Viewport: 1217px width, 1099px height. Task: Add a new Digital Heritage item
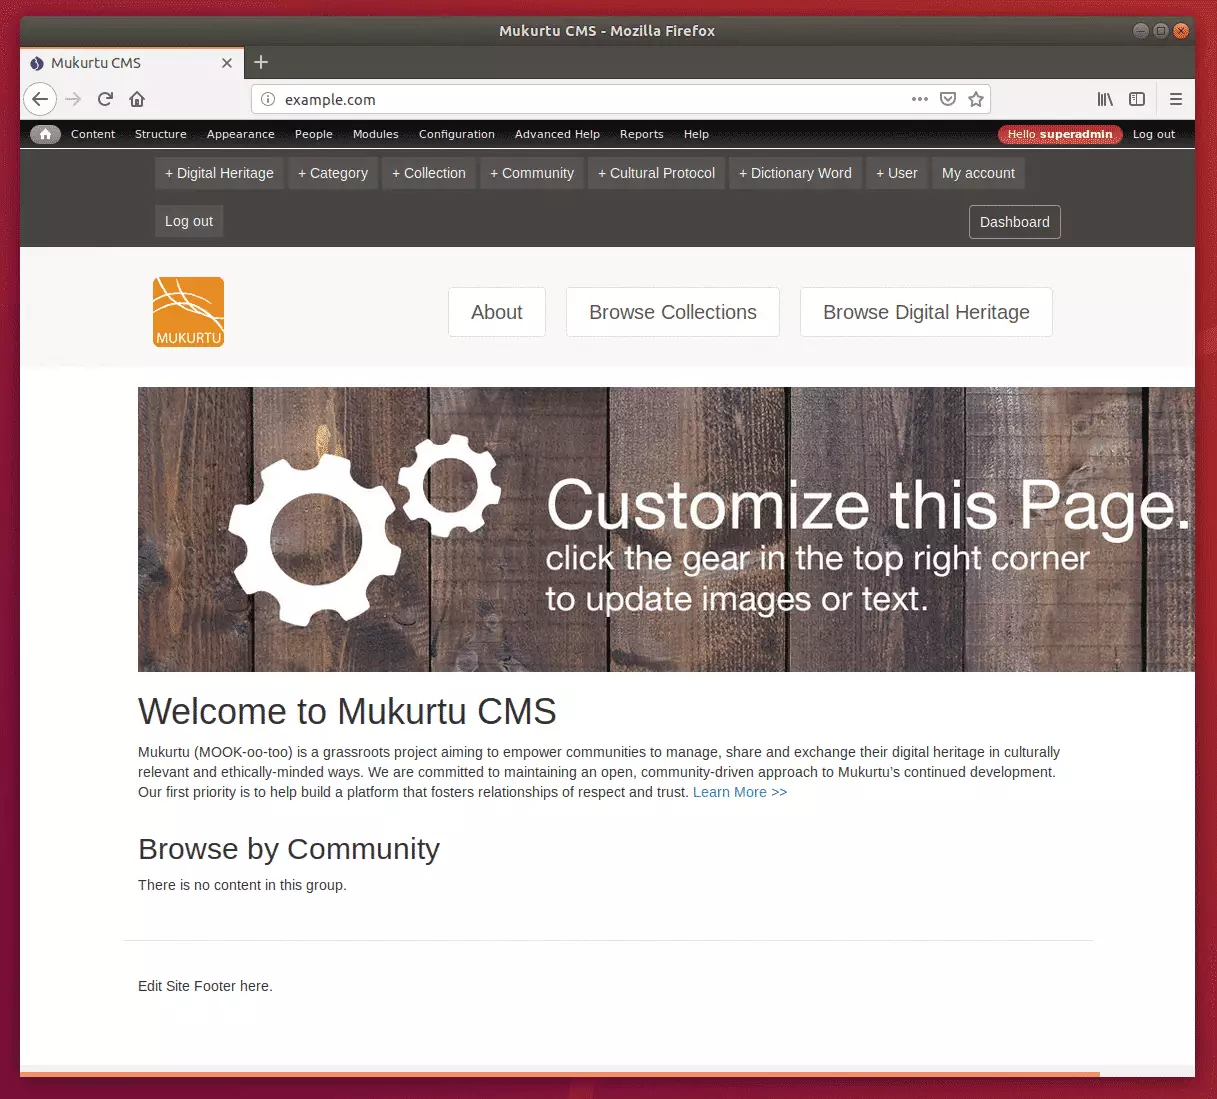click(219, 173)
